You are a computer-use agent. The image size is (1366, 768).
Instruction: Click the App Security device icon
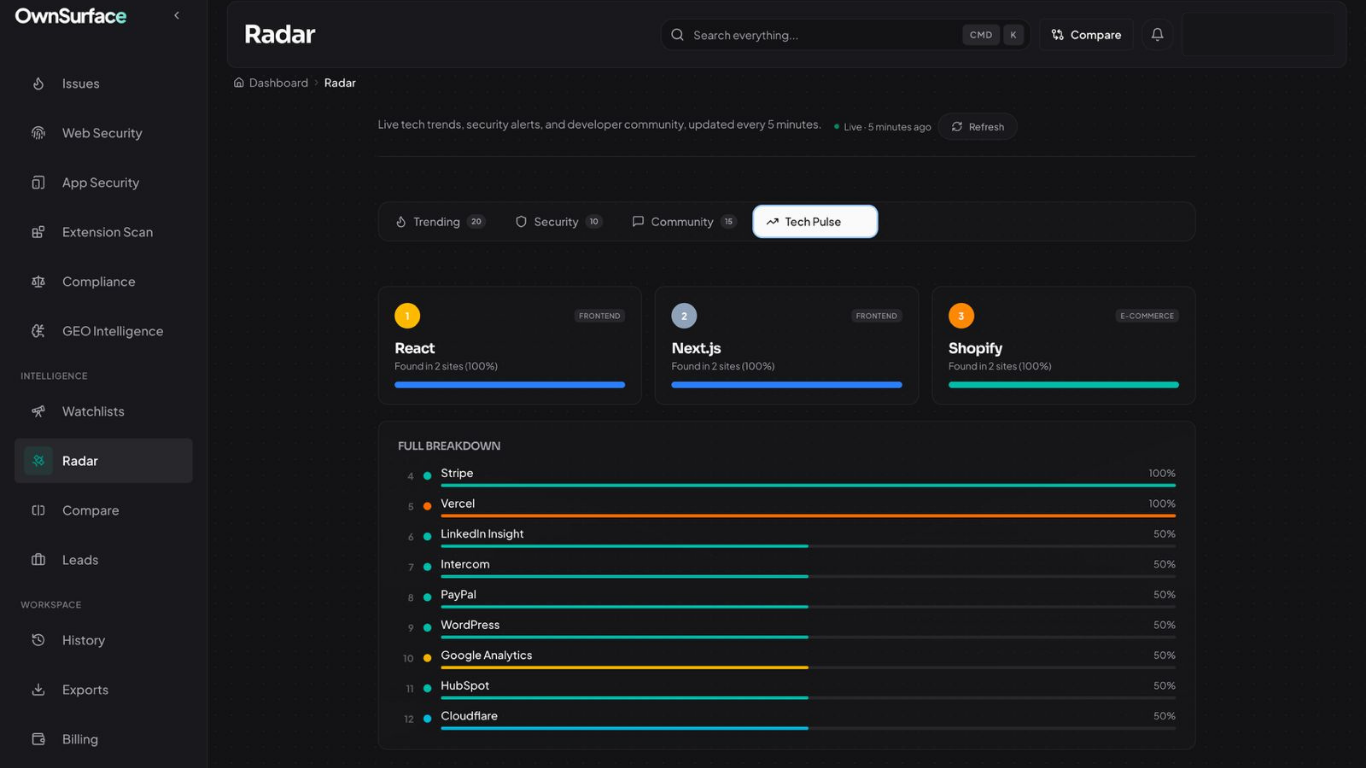[38, 183]
